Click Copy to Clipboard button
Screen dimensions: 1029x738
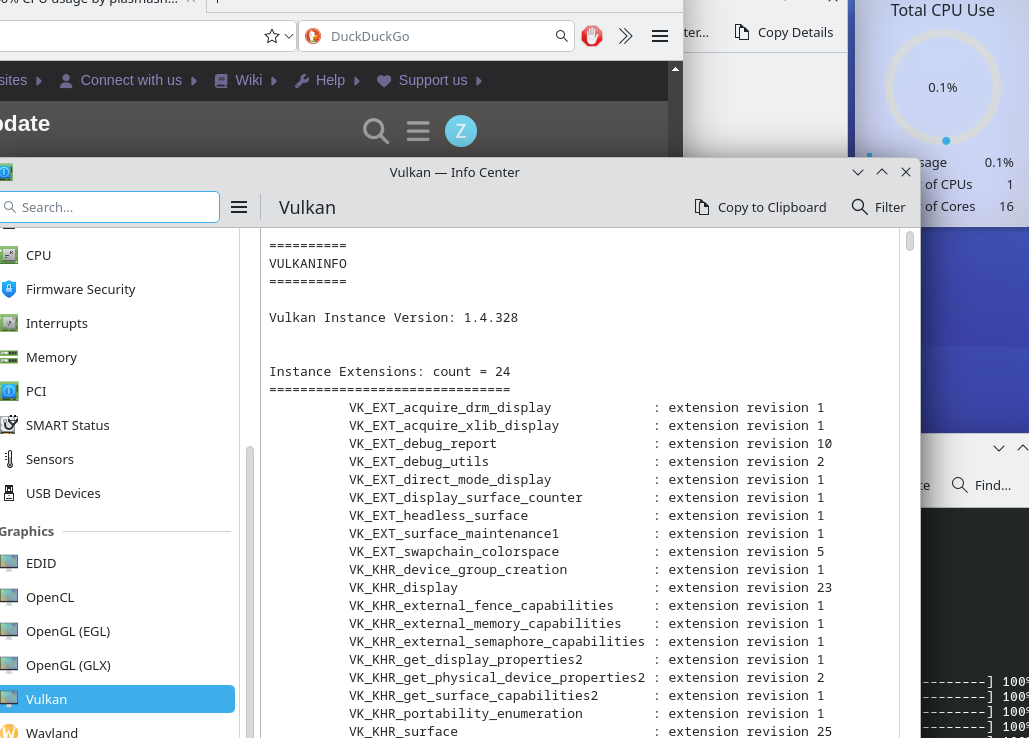(x=760, y=207)
